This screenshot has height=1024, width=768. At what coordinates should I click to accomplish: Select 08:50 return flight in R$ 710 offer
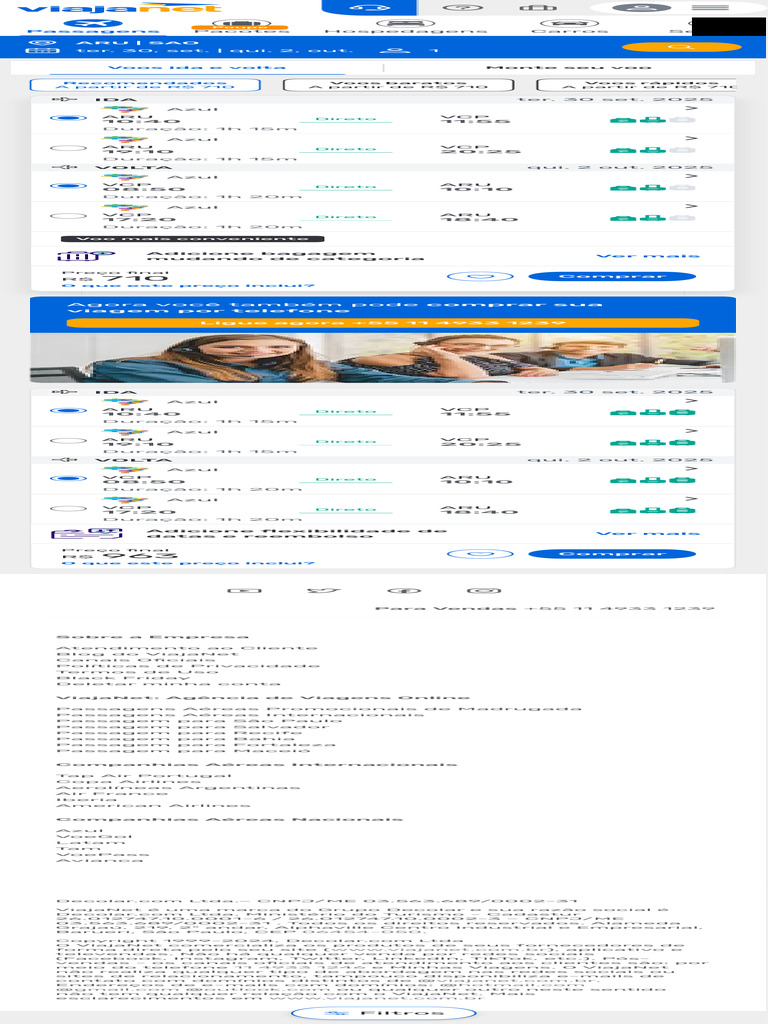click(x=68, y=186)
